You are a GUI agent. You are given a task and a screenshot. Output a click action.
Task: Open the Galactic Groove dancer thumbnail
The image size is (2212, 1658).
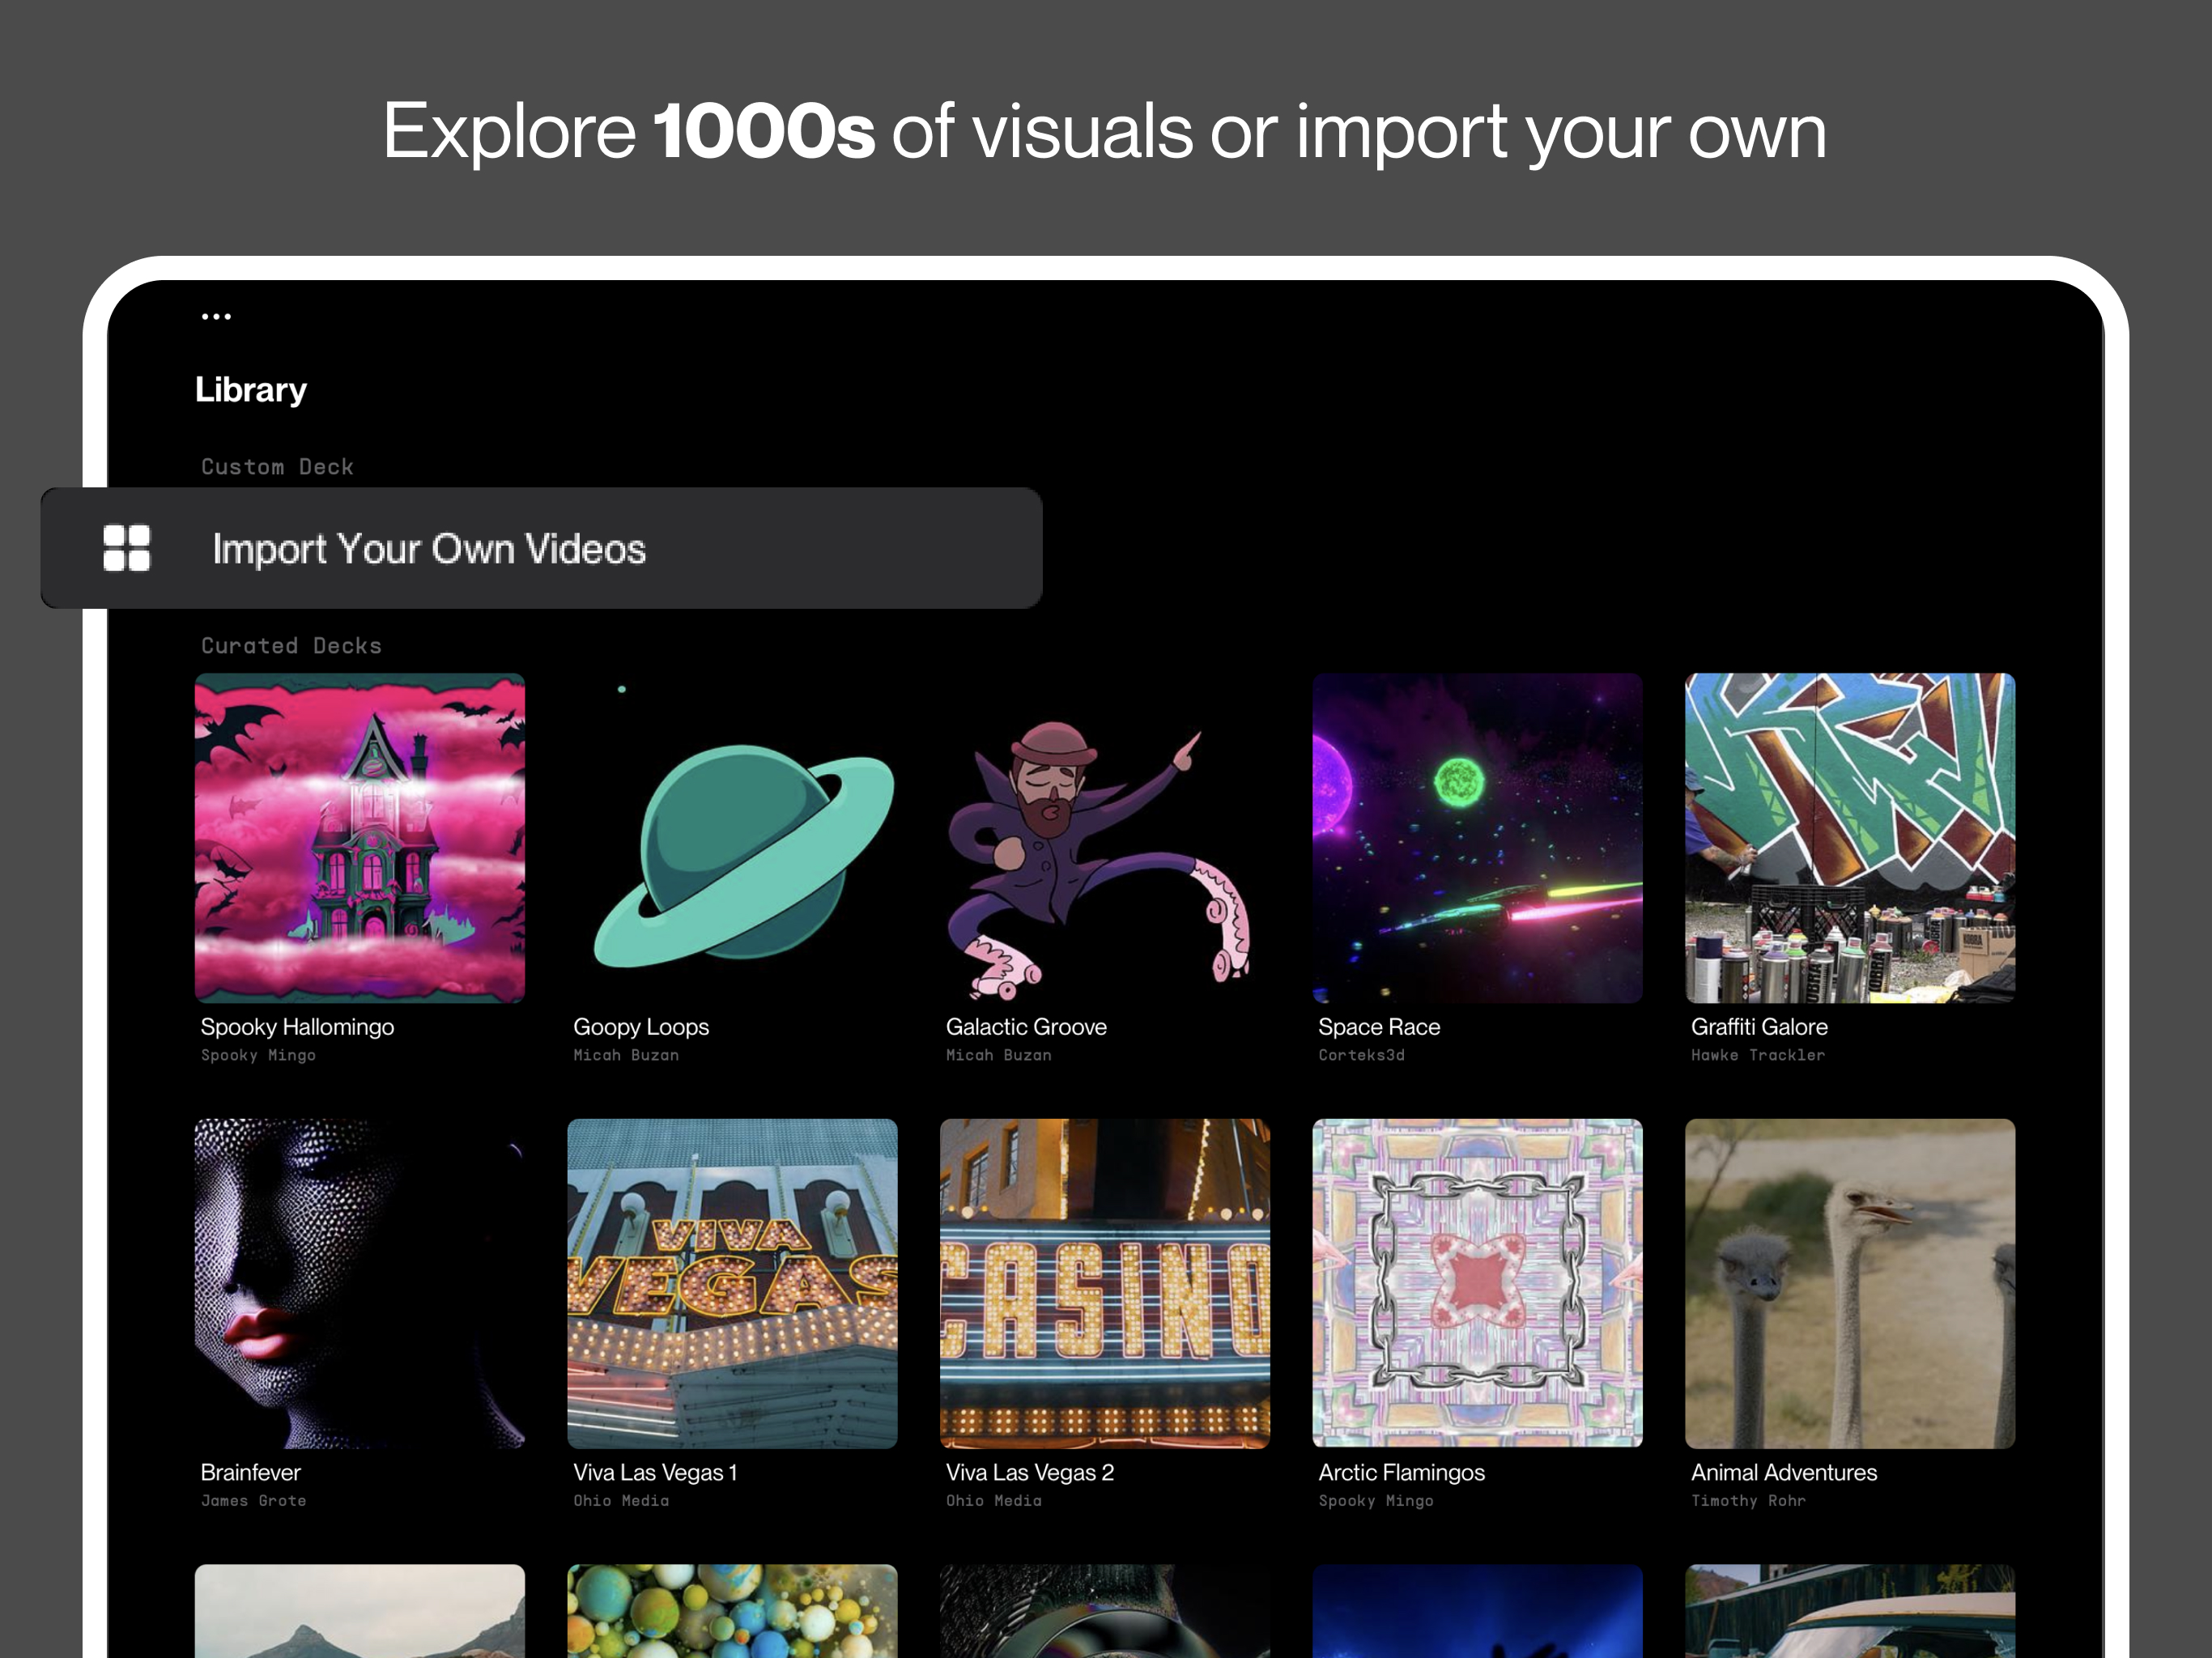tap(1105, 838)
